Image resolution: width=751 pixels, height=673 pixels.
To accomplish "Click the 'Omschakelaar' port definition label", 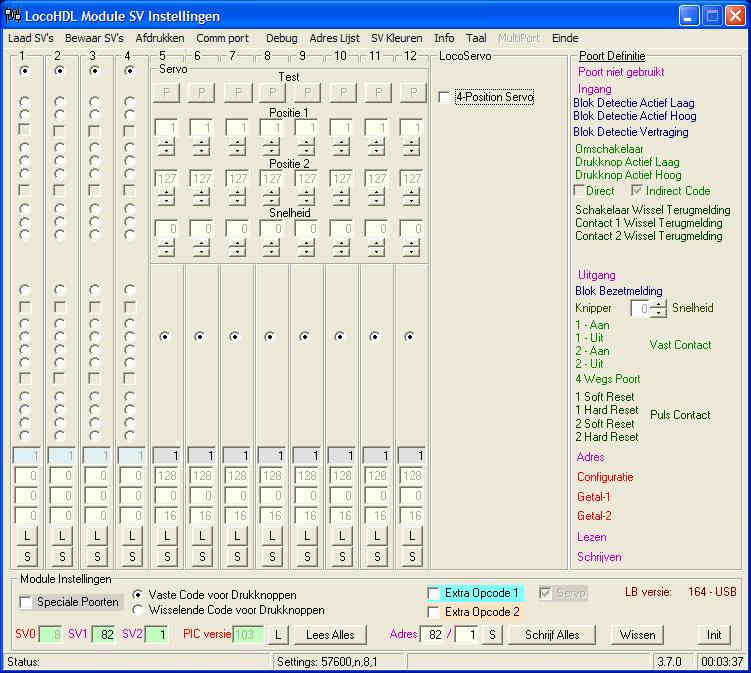I will pos(609,149).
